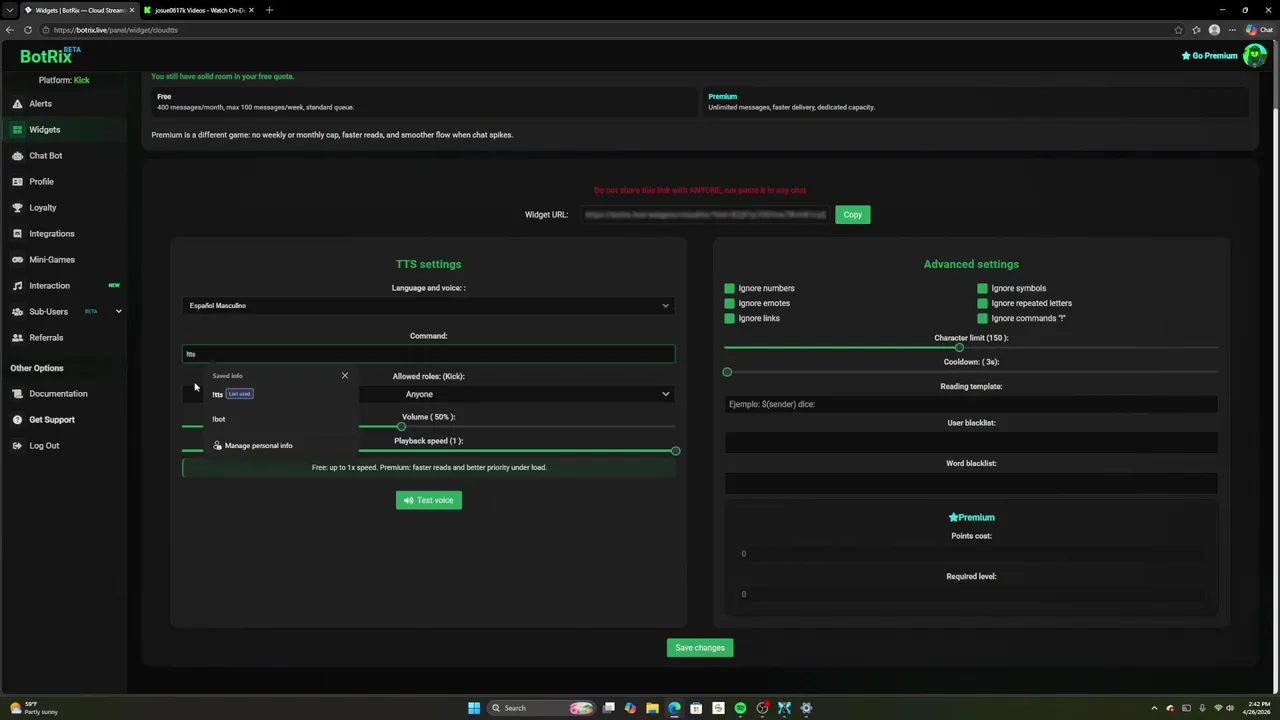This screenshot has width=1280, height=720.
Task: Open the Profile card icon
Action: pos(17,182)
